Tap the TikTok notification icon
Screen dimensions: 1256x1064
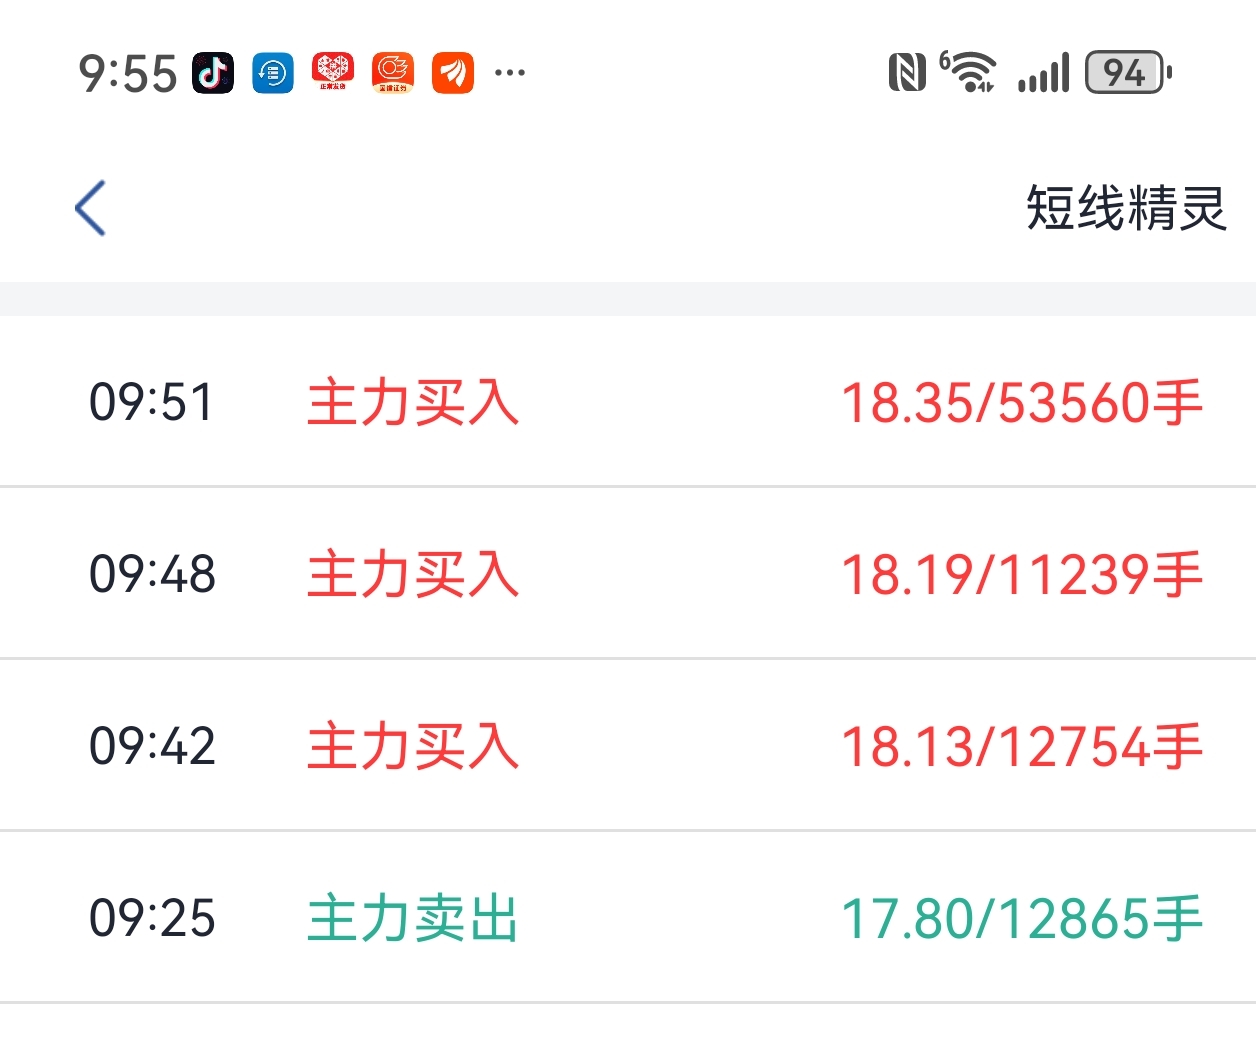[213, 73]
